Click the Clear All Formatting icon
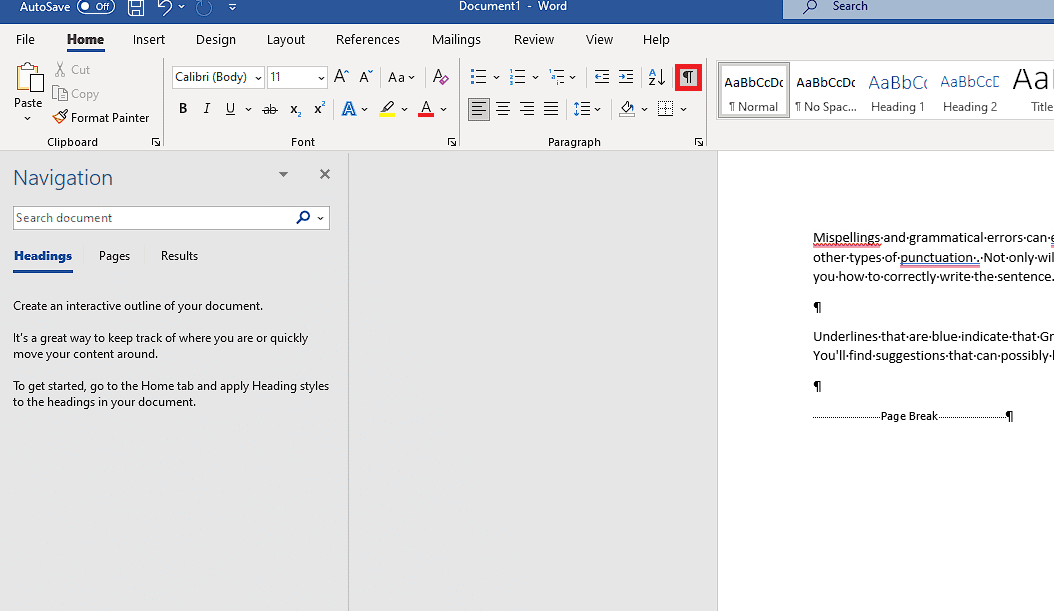Image resolution: width=1054 pixels, height=611 pixels. coord(440,77)
